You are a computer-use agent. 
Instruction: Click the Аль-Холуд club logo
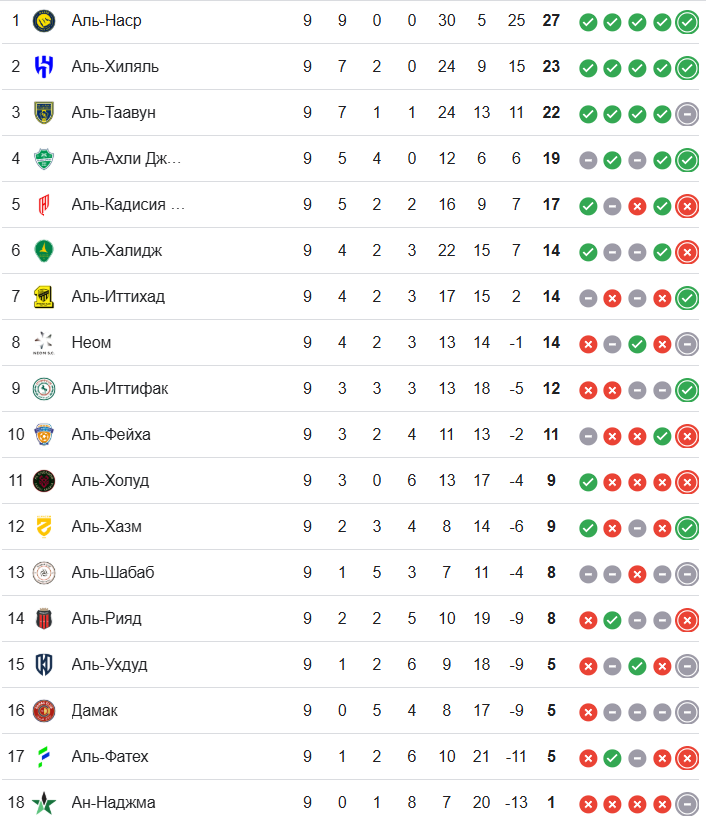point(44,481)
